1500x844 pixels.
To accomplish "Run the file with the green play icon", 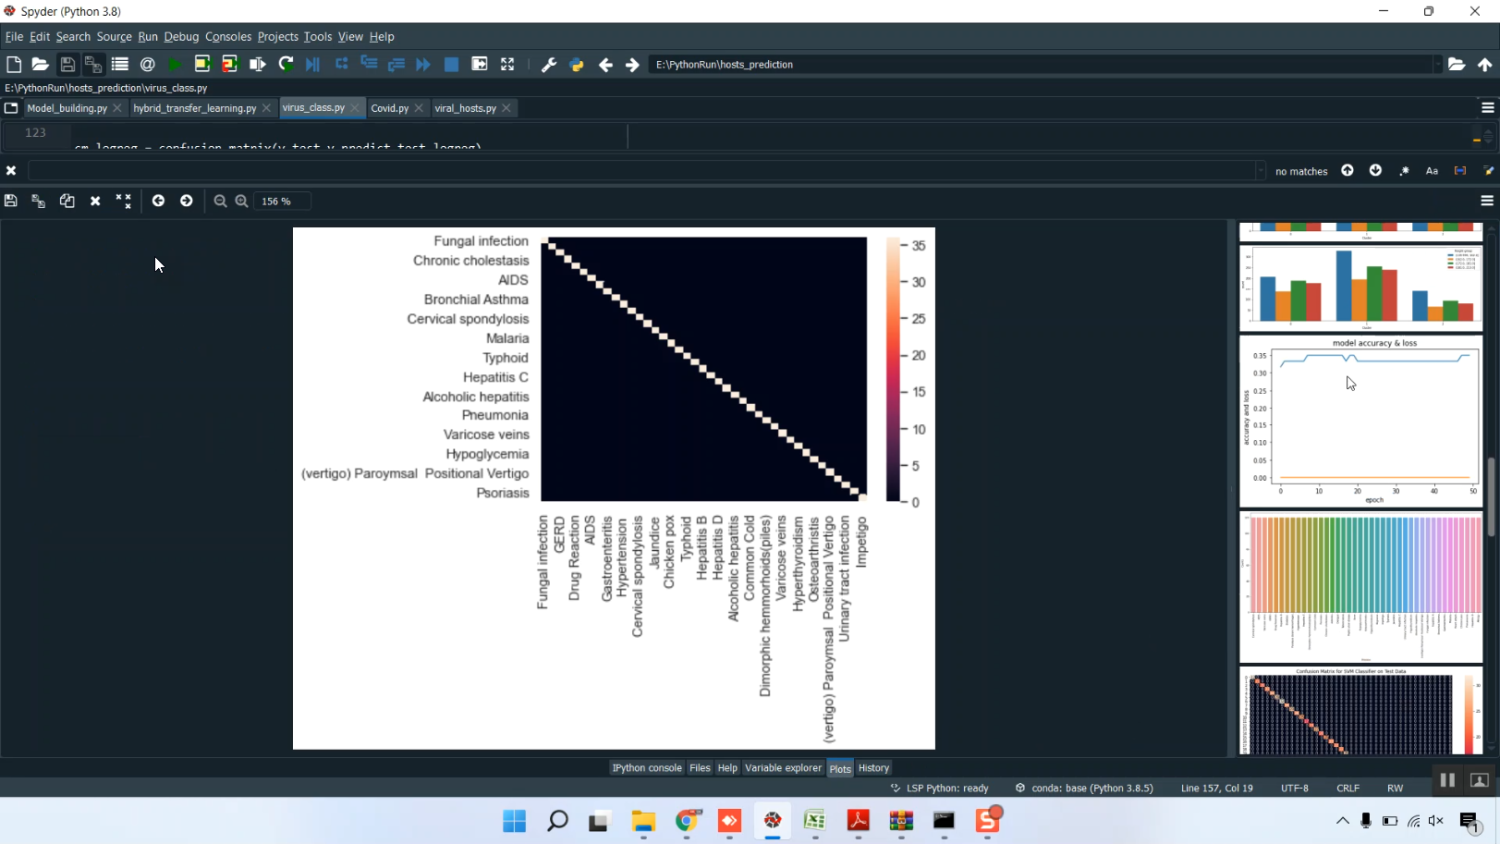I will coord(175,64).
